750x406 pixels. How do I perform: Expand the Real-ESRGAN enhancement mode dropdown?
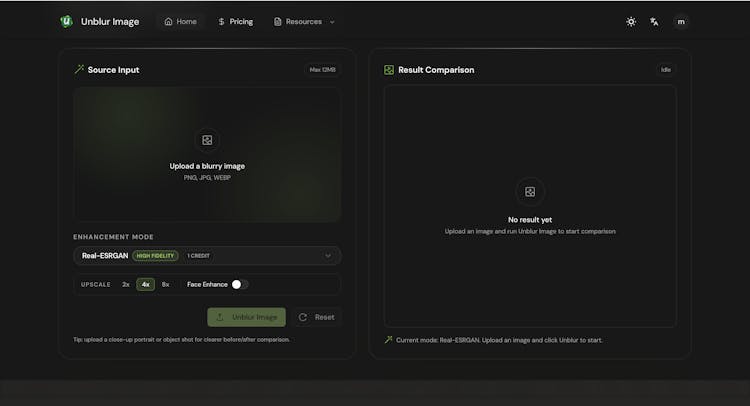pos(326,255)
